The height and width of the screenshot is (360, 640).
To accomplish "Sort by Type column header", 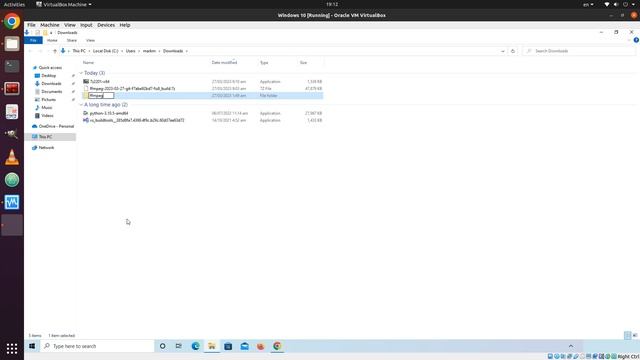I will click(264, 62).
